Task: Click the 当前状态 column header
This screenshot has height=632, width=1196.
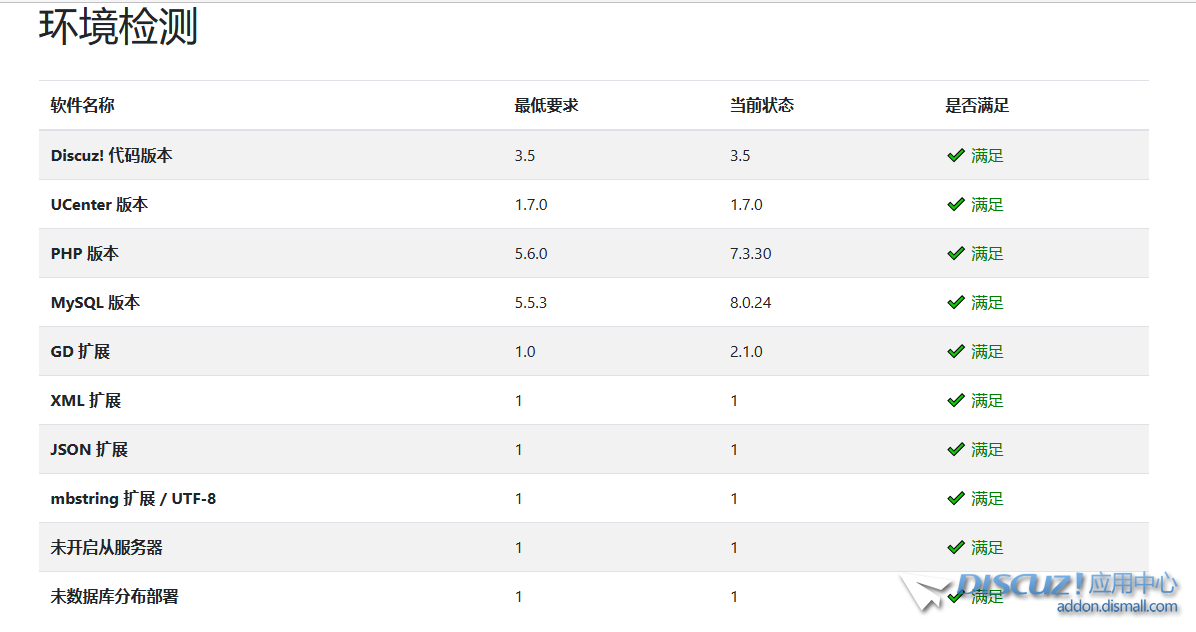Action: (762, 105)
